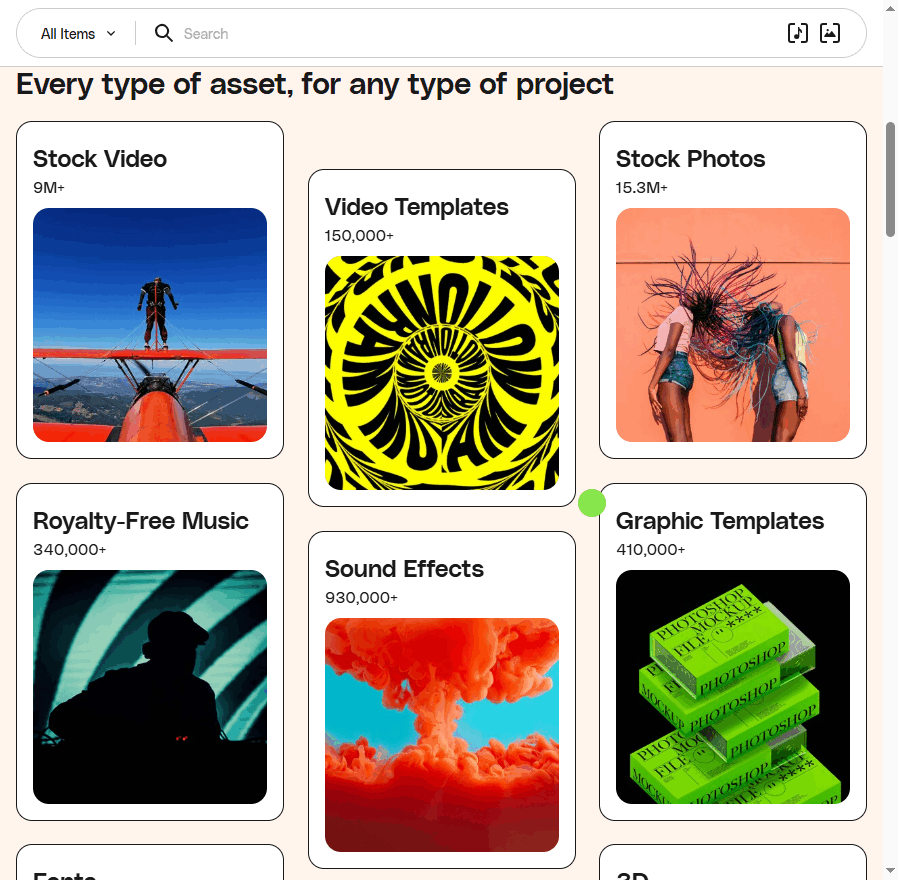Click the scrollbar up arrow
898x880 pixels.
890,8
